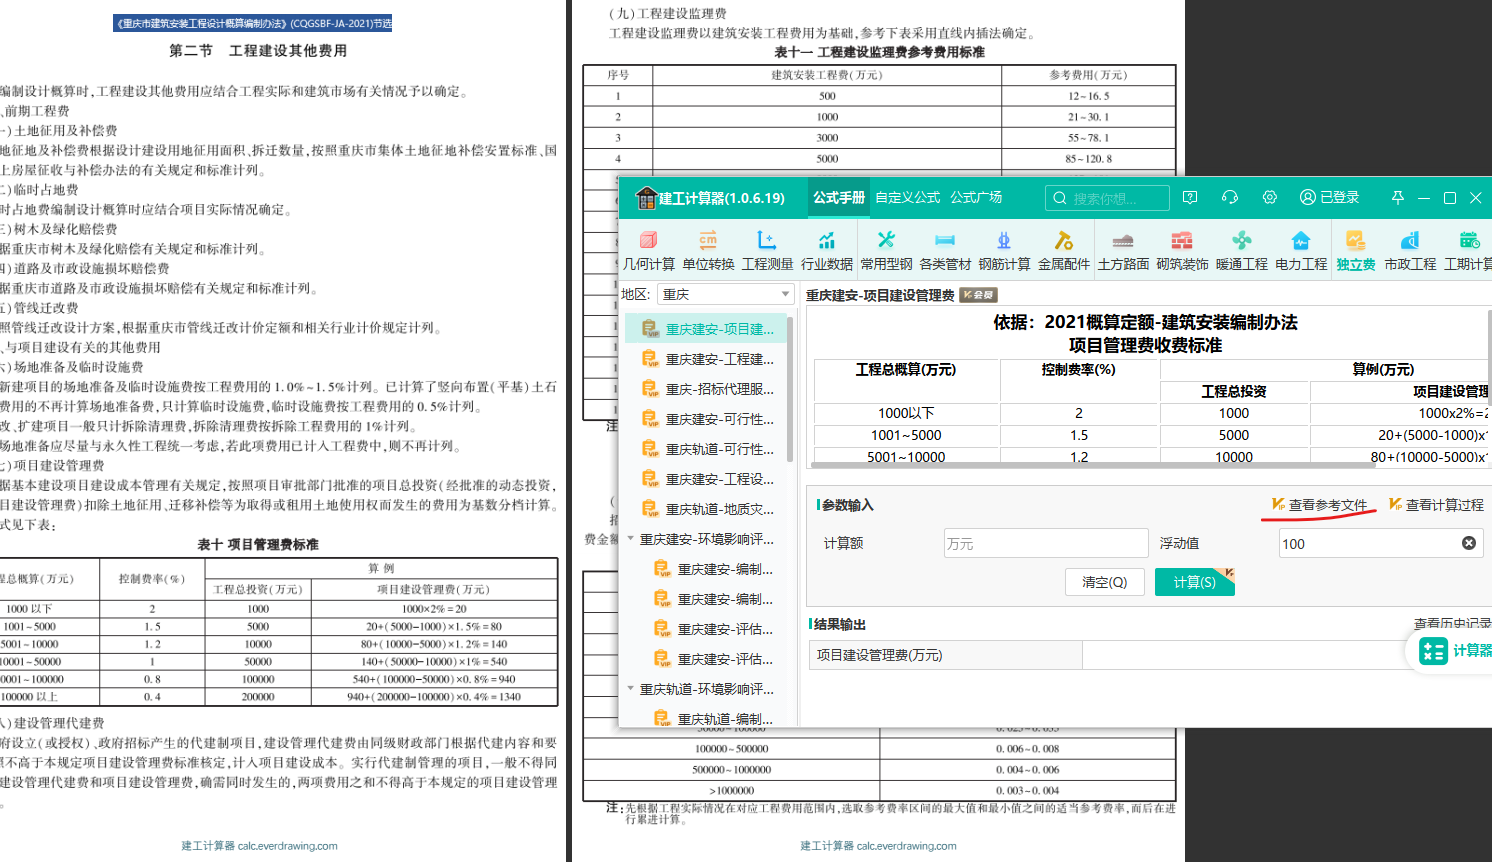
Task: Select 重庆-招标代理服 formula in list
Action: [707, 389]
